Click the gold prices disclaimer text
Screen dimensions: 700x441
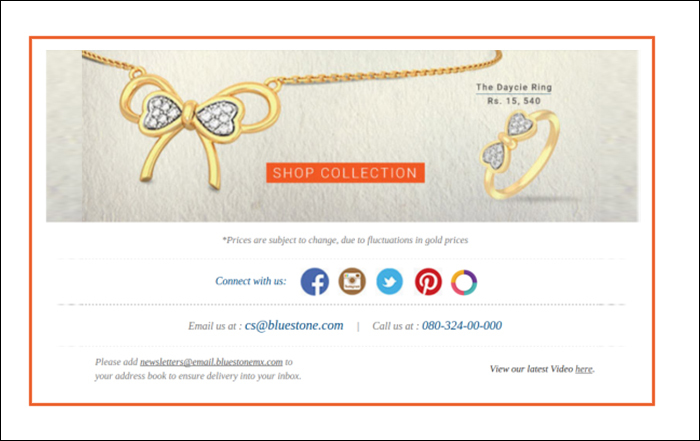345,240
